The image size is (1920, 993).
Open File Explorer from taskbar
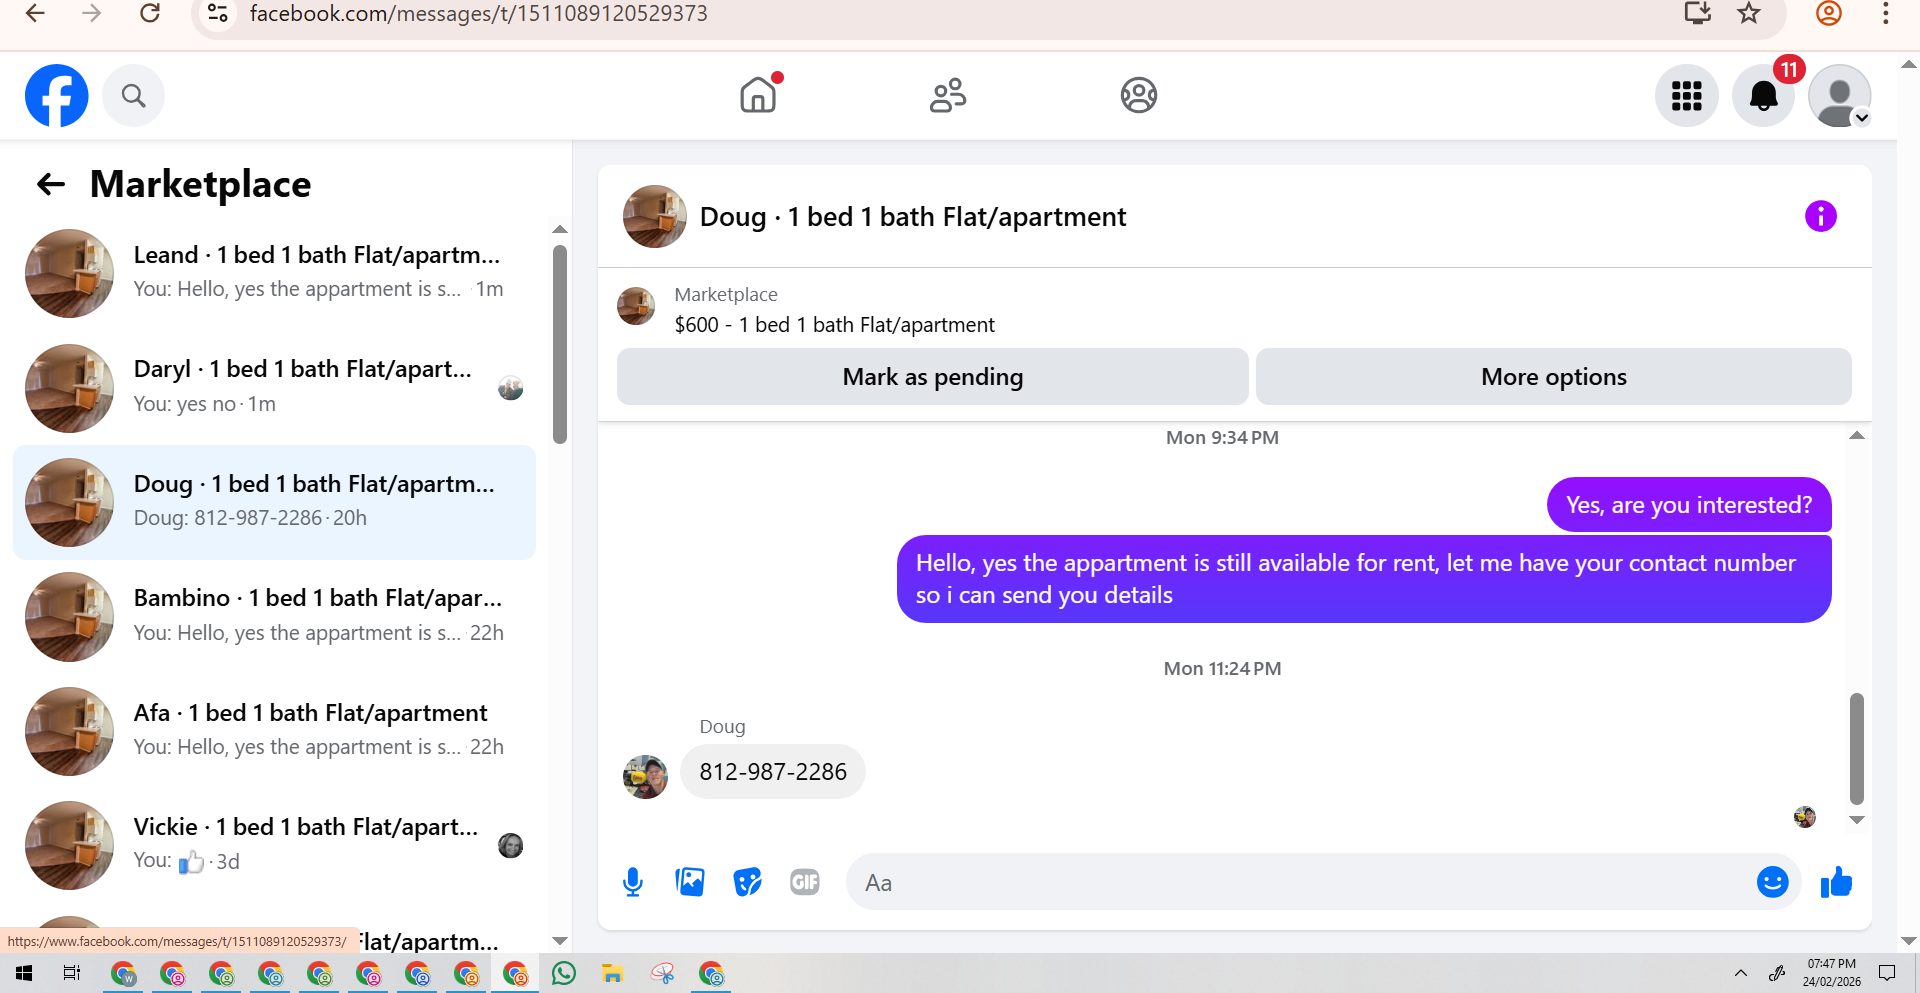pos(613,973)
